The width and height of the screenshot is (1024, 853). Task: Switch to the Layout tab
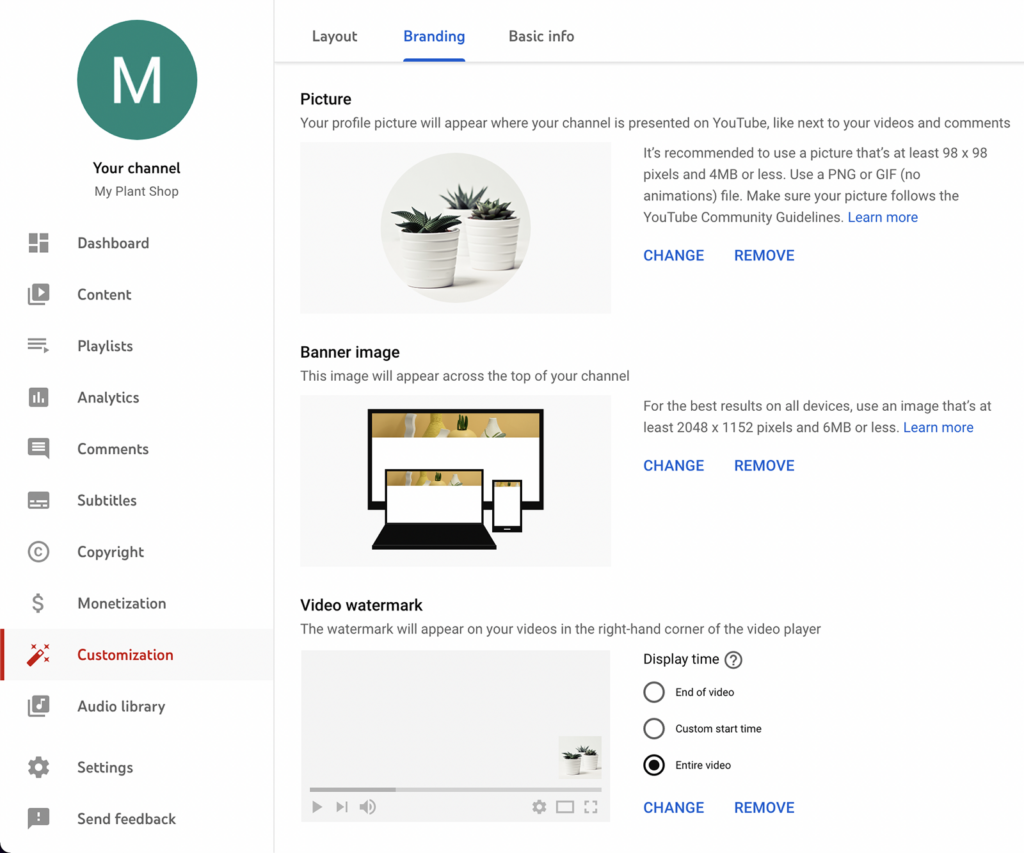point(334,37)
